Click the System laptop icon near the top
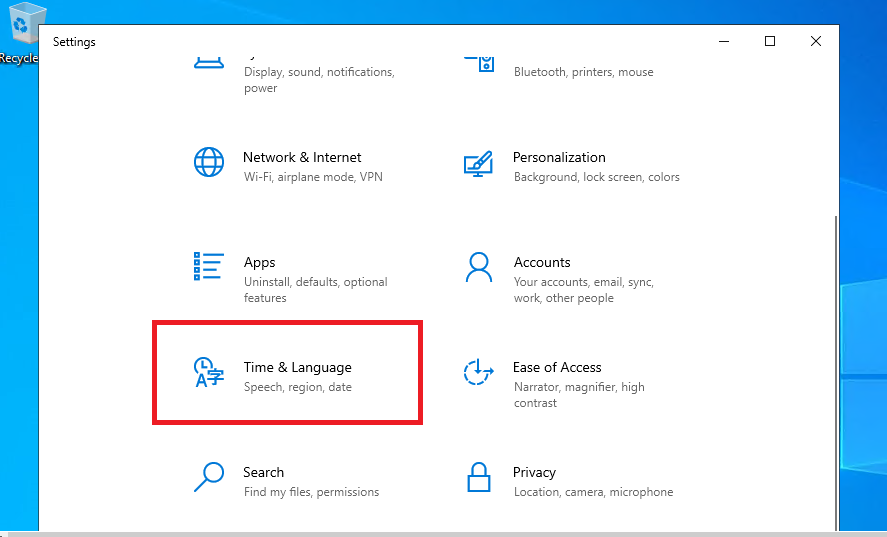The height and width of the screenshot is (537, 887). coord(209,62)
